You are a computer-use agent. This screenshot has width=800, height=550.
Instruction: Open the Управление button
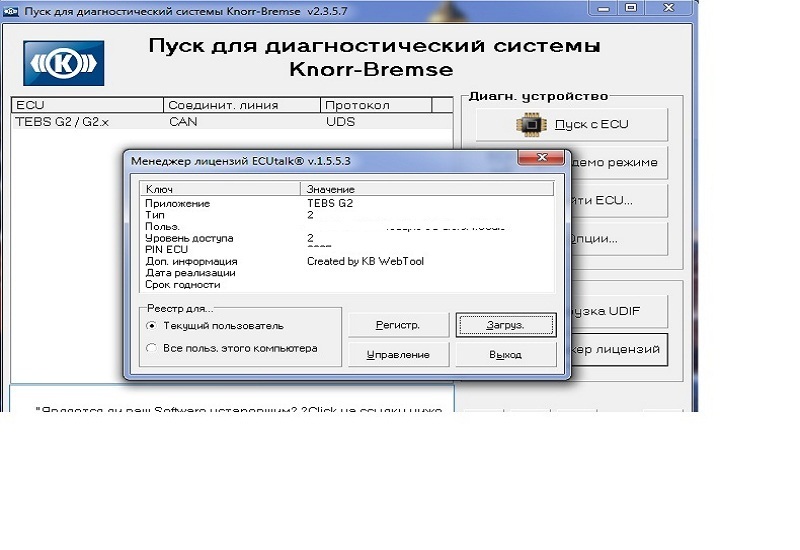(398, 355)
